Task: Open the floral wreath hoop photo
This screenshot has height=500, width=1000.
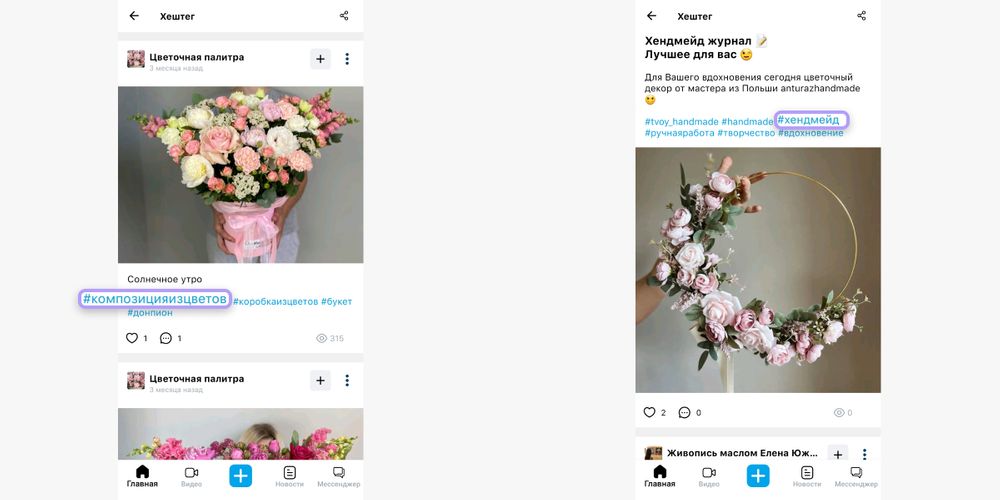Action: pyautogui.click(x=758, y=270)
